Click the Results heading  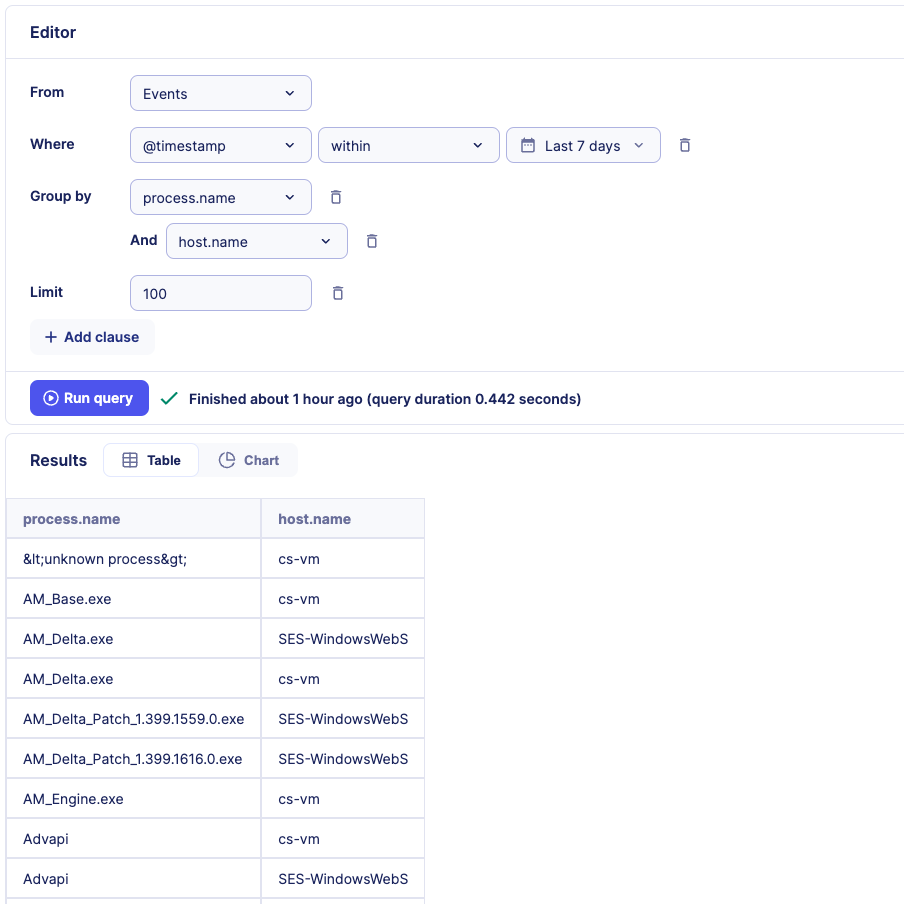[58, 460]
